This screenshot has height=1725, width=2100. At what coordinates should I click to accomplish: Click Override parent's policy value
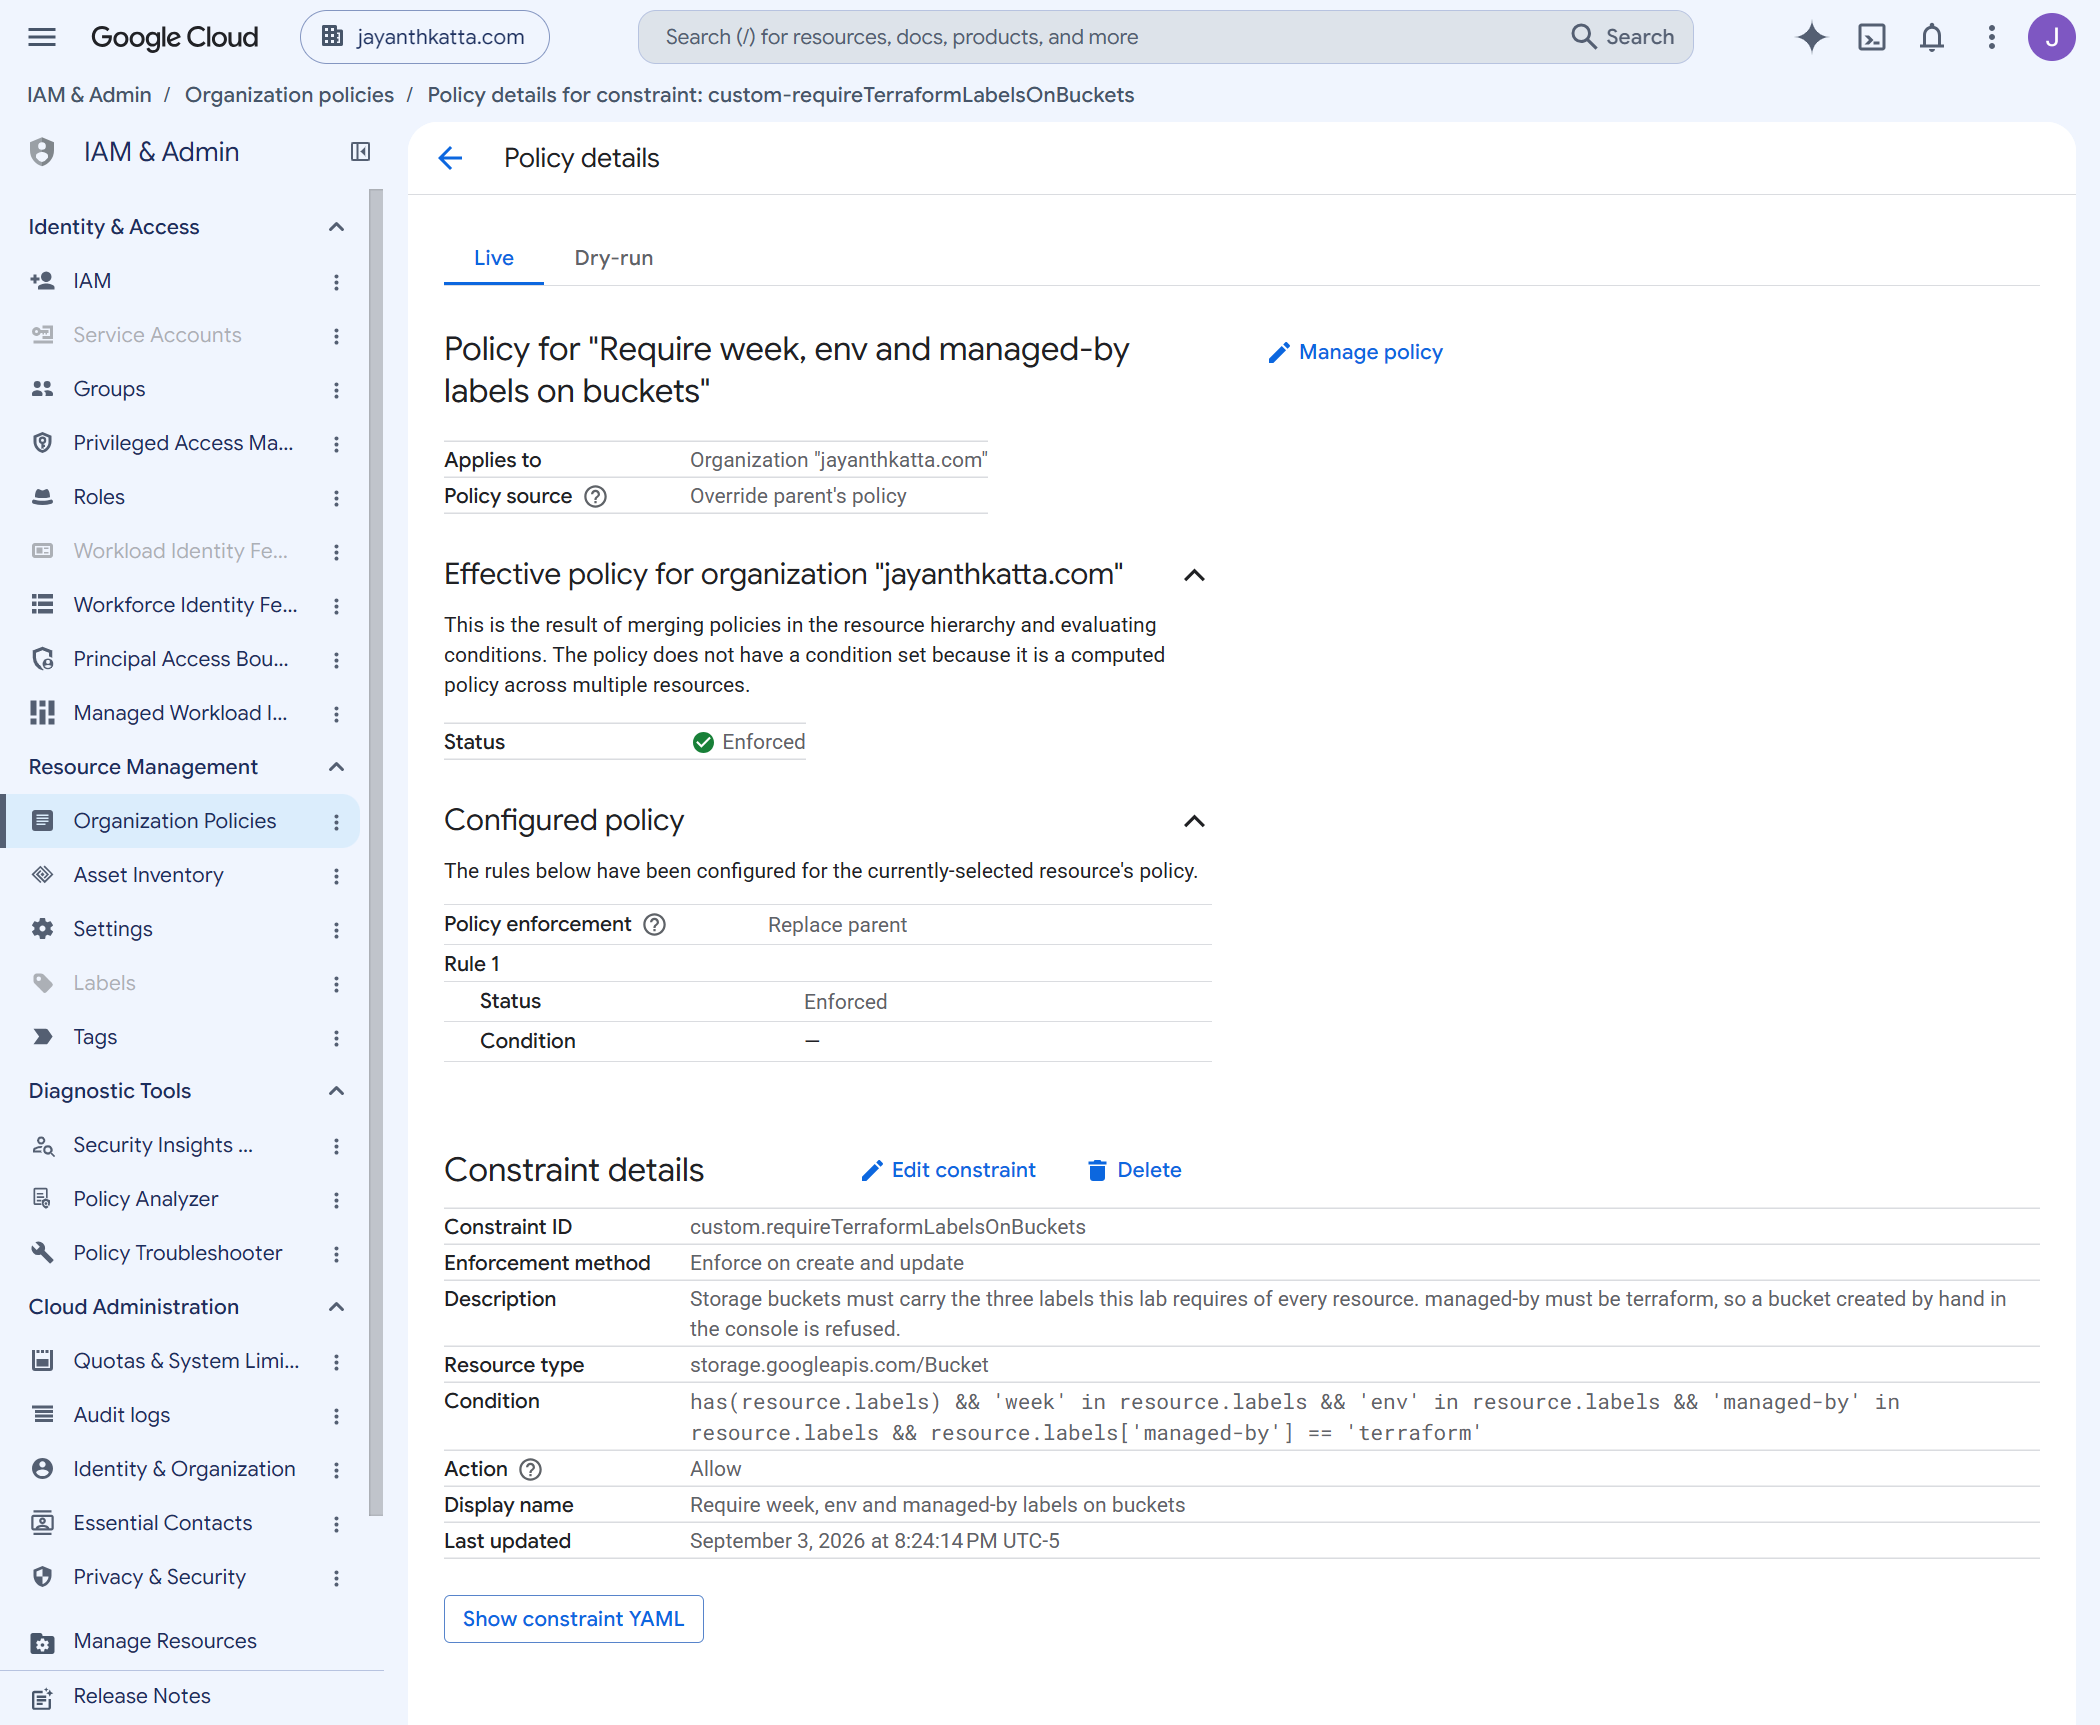(x=798, y=496)
